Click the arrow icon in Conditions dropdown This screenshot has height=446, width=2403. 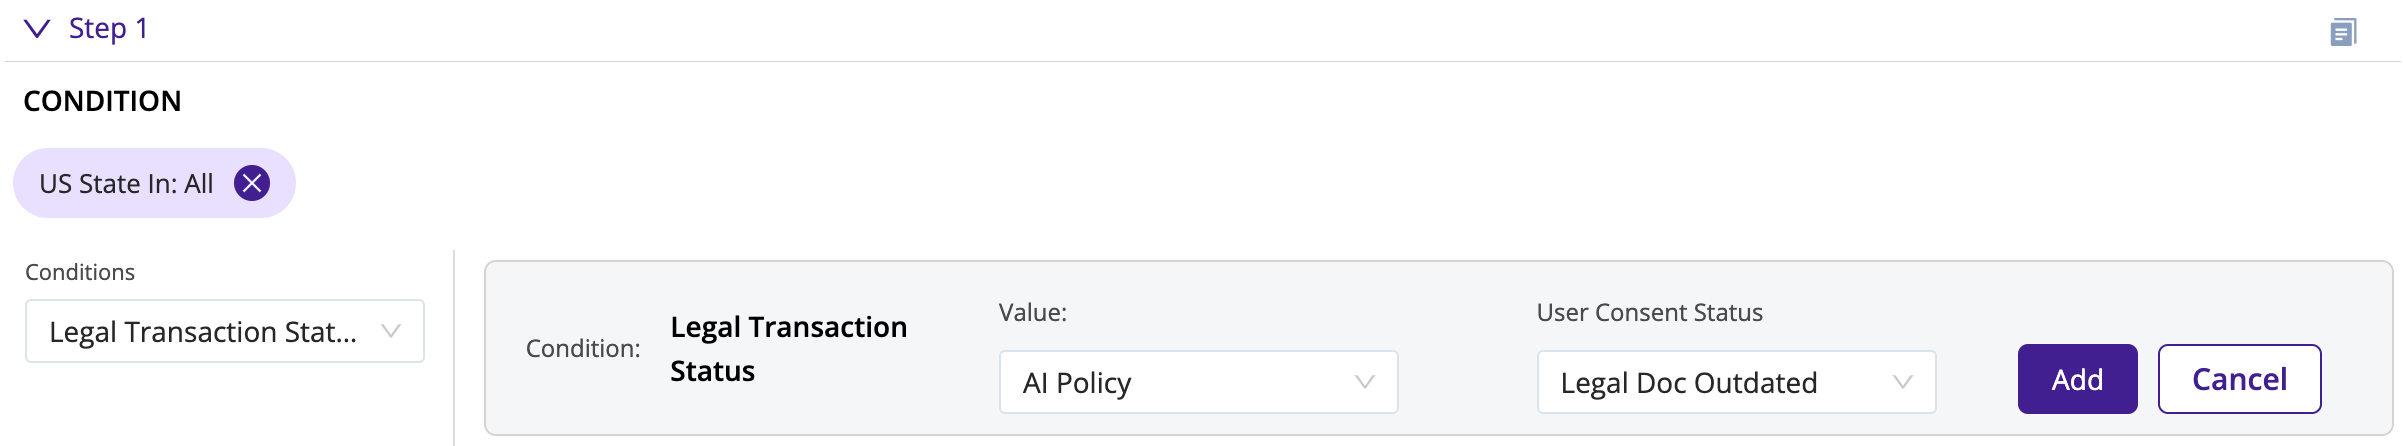(x=391, y=331)
